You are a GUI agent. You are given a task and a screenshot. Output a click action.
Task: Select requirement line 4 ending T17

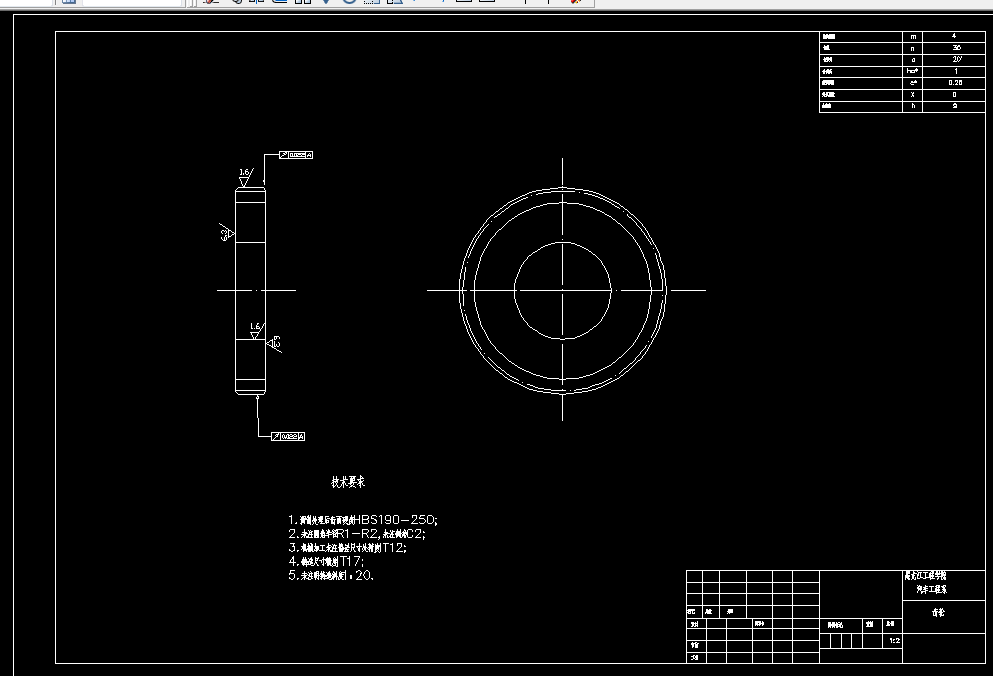coord(326,561)
